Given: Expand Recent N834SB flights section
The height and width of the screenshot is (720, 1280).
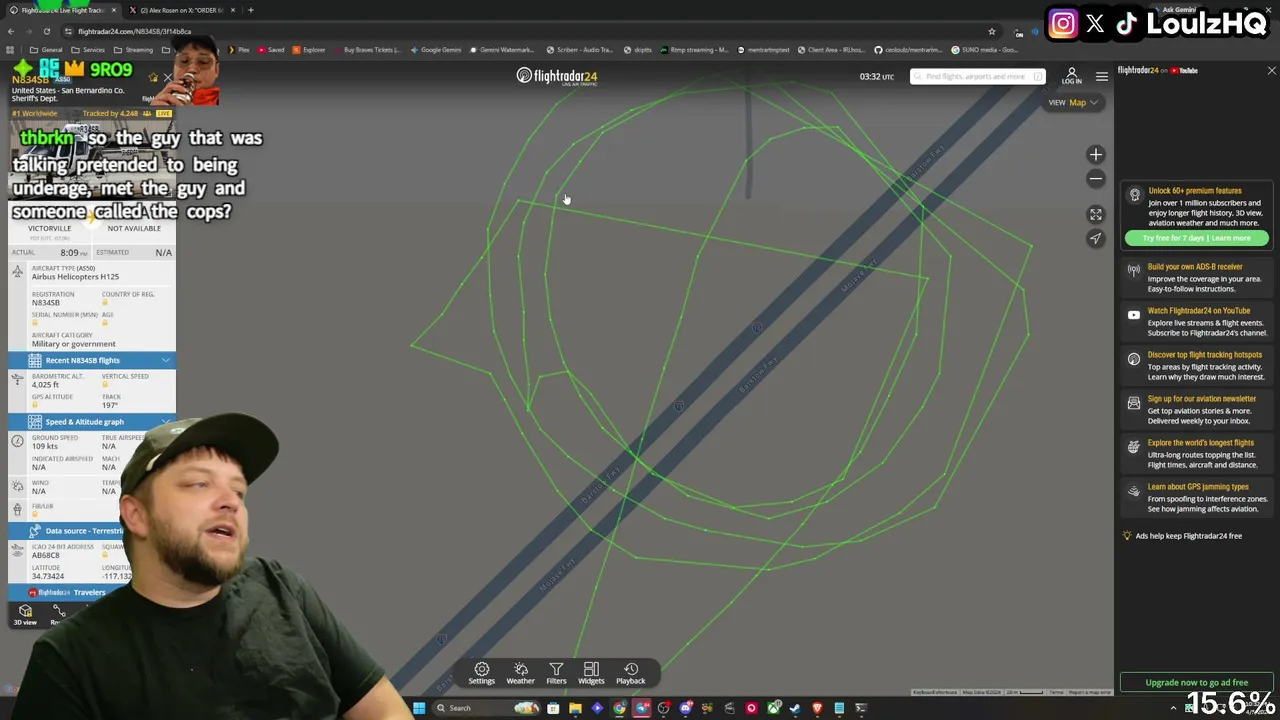Looking at the screenshot, I should [92, 360].
